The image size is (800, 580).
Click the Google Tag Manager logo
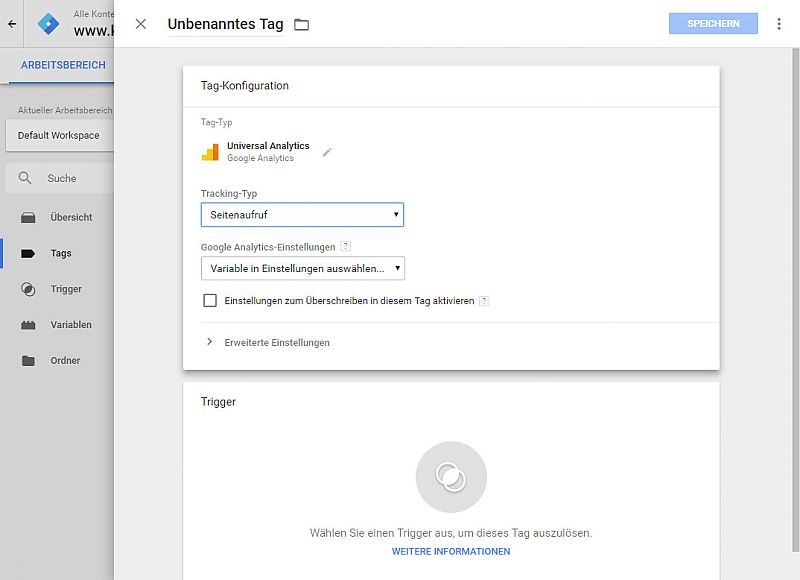pyautogui.click(x=48, y=24)
